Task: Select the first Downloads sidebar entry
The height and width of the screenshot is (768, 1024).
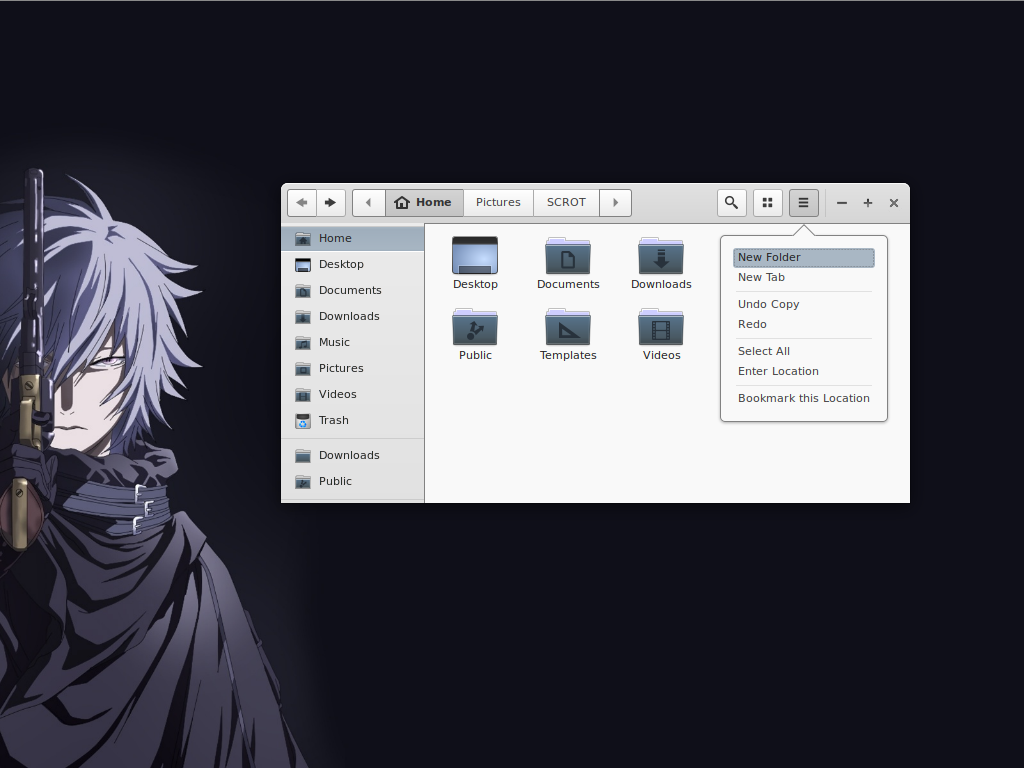Action: pyautogui.click(x=353, y=317)
